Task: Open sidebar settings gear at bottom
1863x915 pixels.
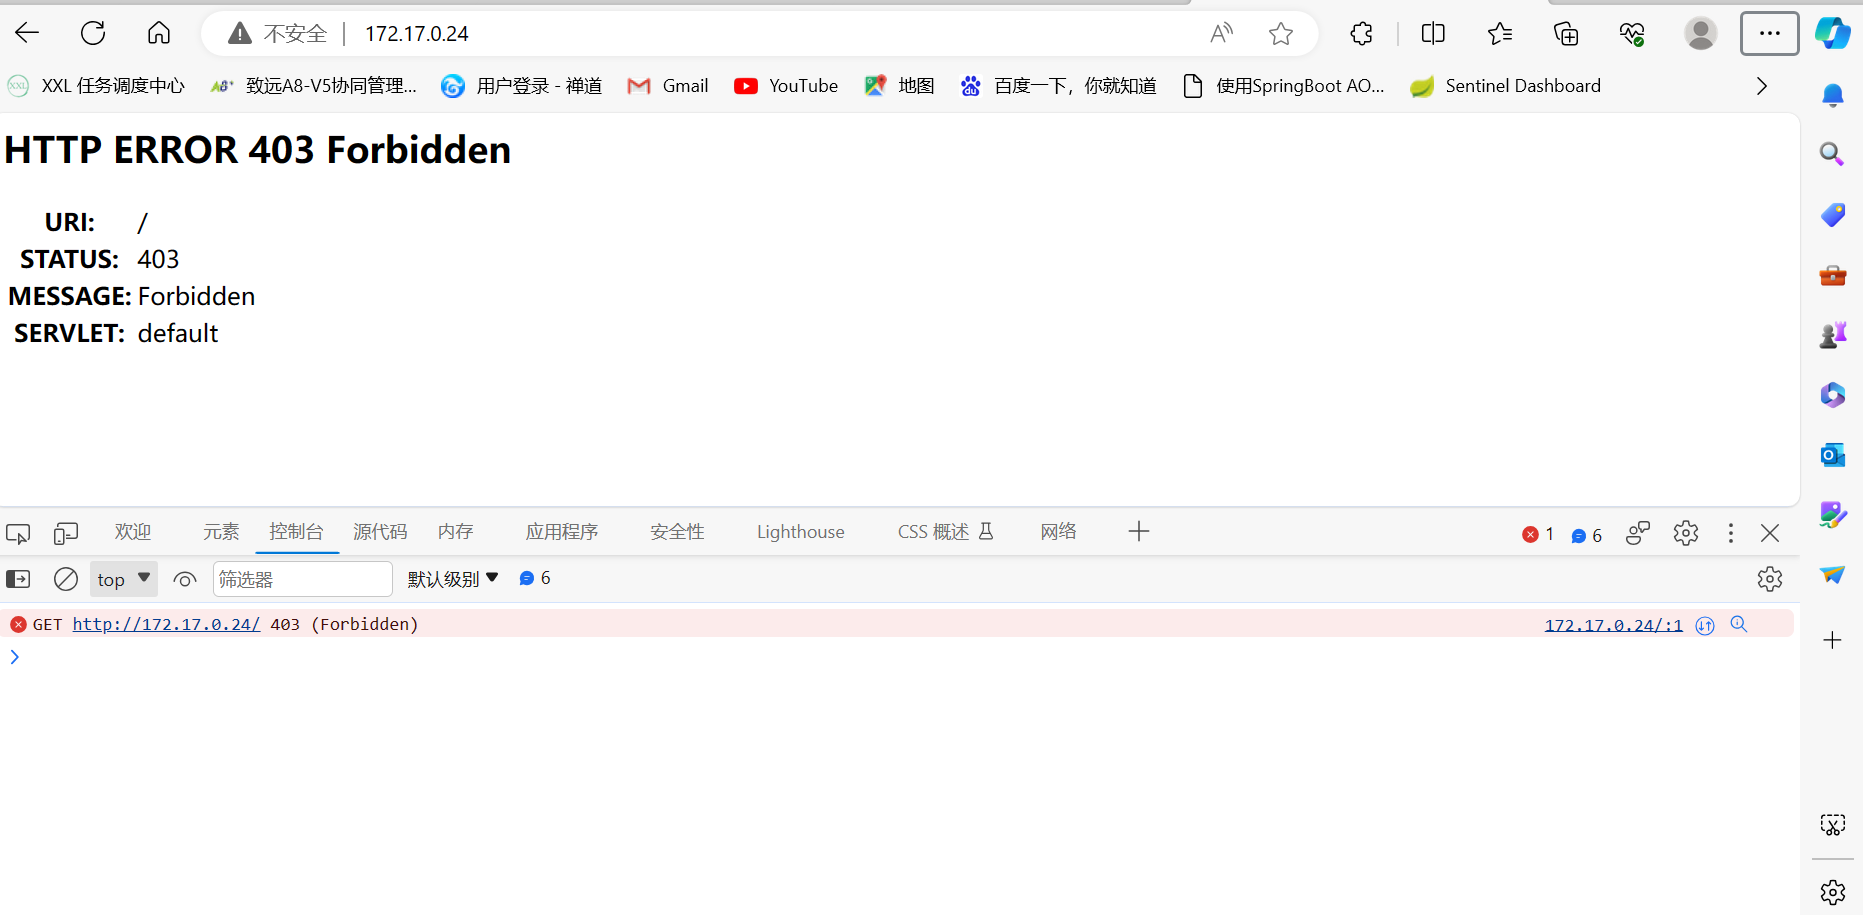Action: point(1833,892)
